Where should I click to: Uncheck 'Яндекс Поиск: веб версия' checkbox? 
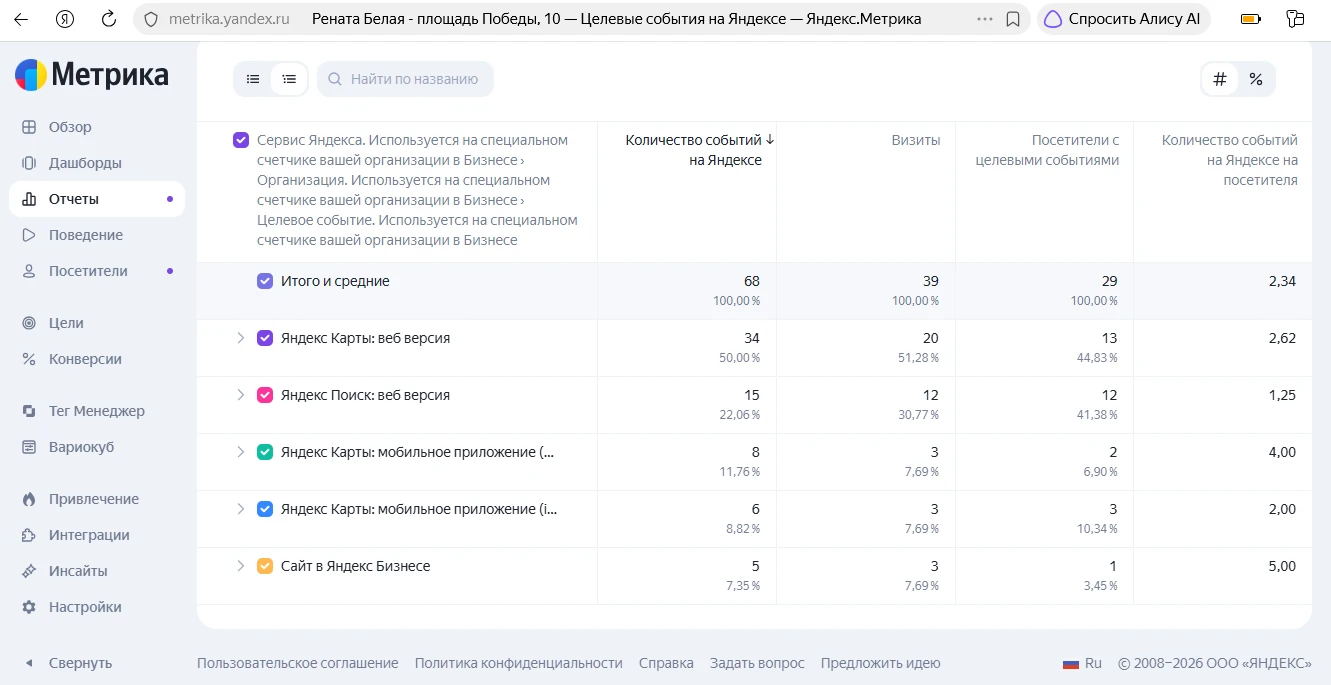point(265,395)
